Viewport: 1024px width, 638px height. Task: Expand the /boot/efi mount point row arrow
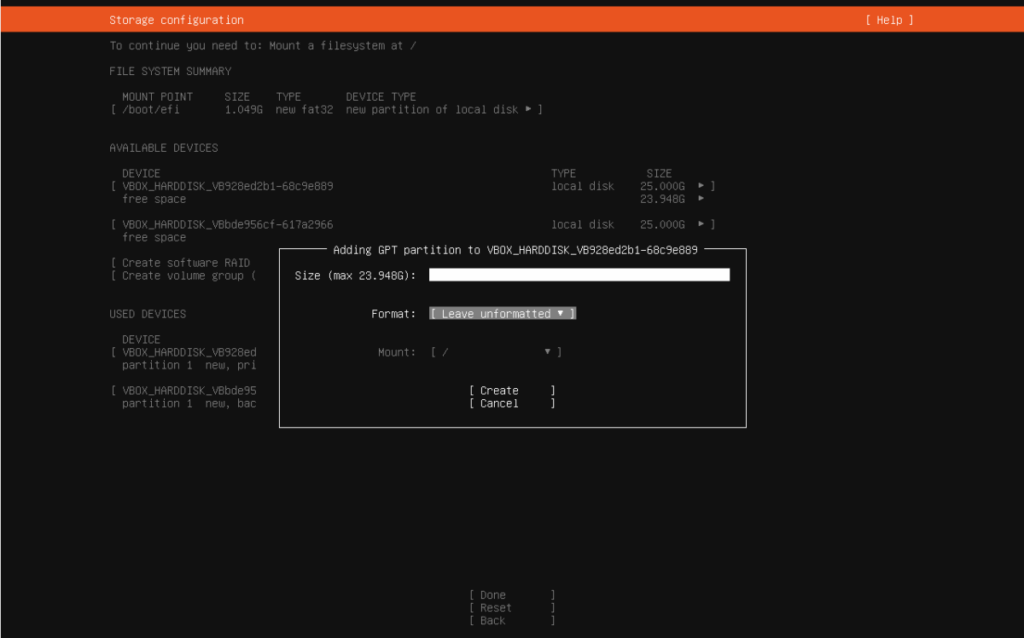[528, 109]
